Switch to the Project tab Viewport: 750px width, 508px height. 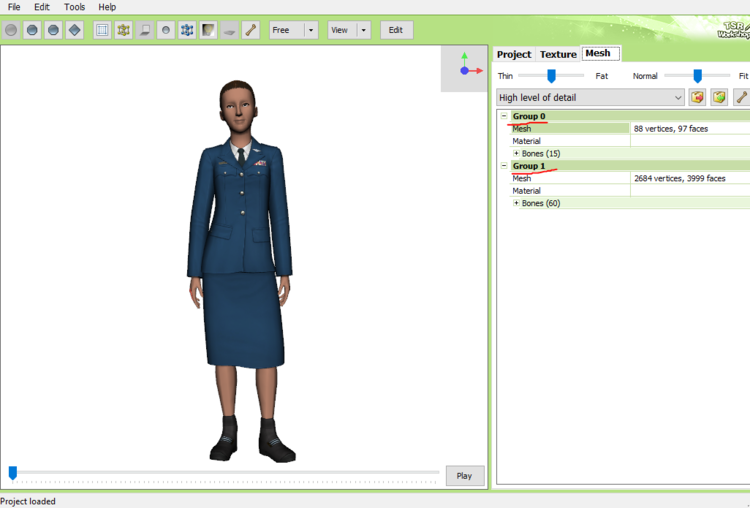514,54
